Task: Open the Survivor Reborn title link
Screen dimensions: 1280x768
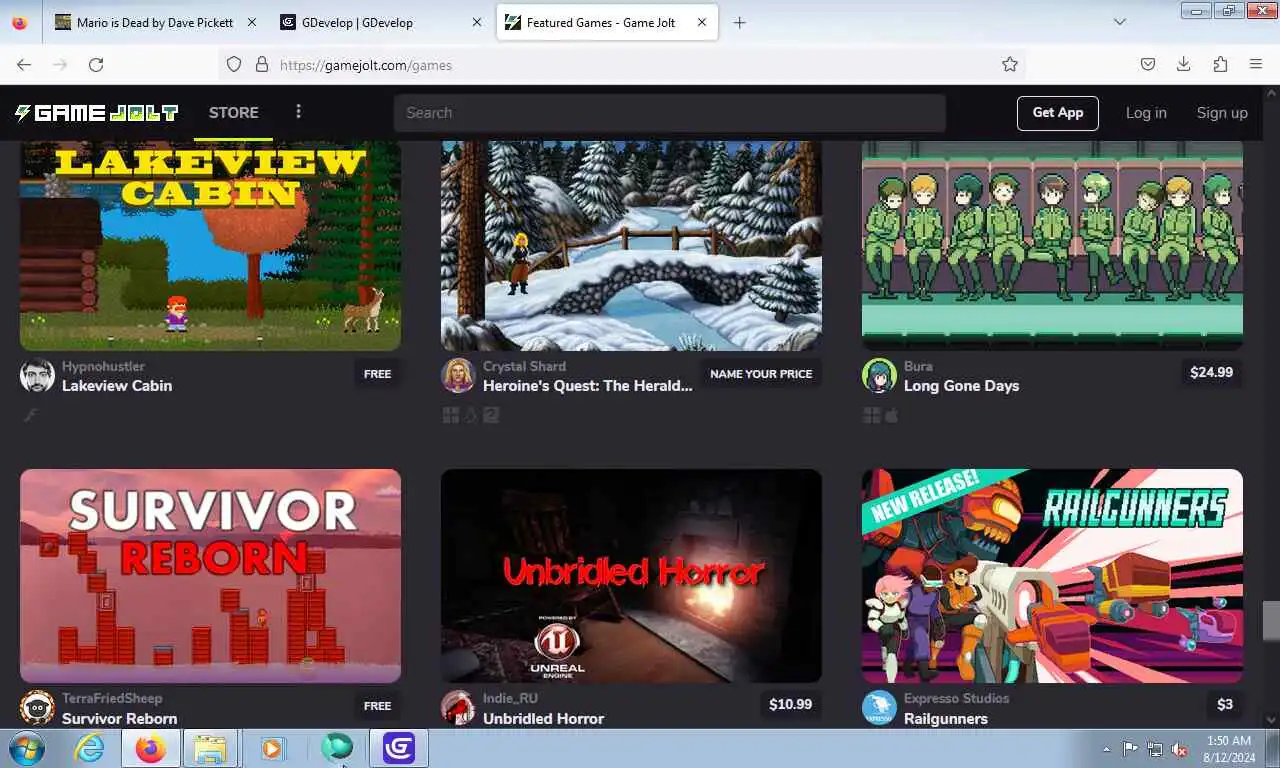Action: point(119,718)
